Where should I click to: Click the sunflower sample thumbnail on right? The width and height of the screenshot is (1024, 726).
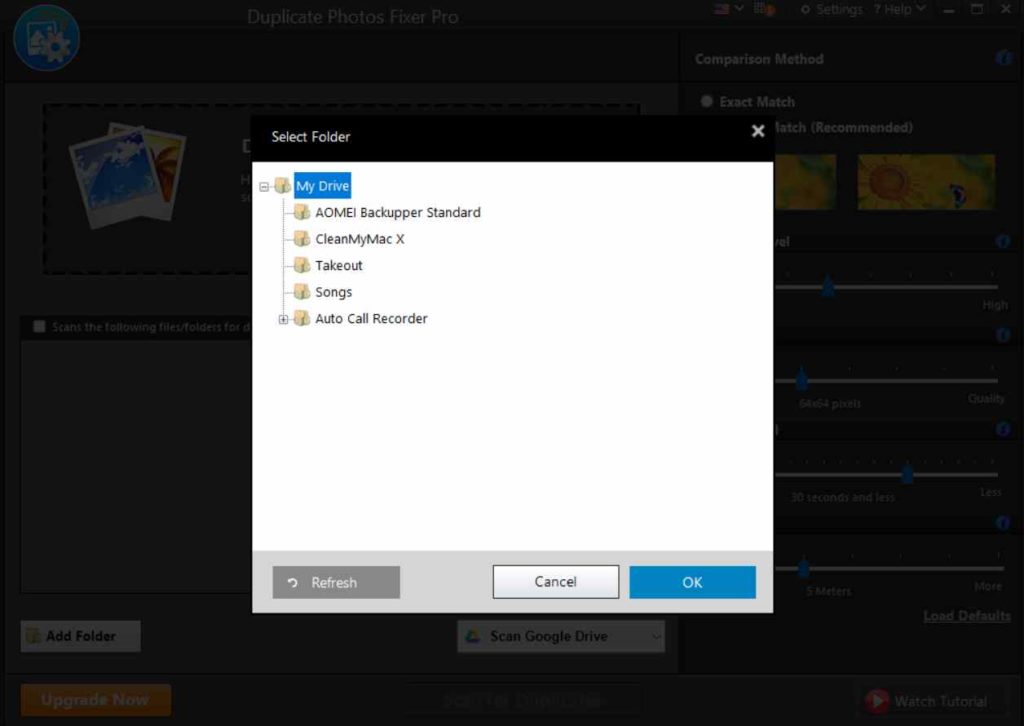point(926,182)
